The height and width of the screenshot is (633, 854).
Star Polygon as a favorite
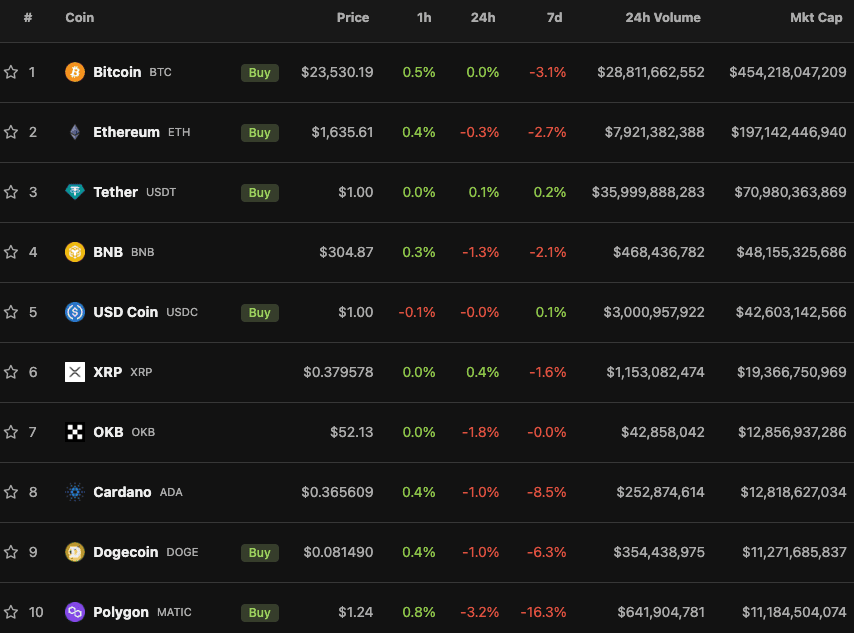[11, 612]
